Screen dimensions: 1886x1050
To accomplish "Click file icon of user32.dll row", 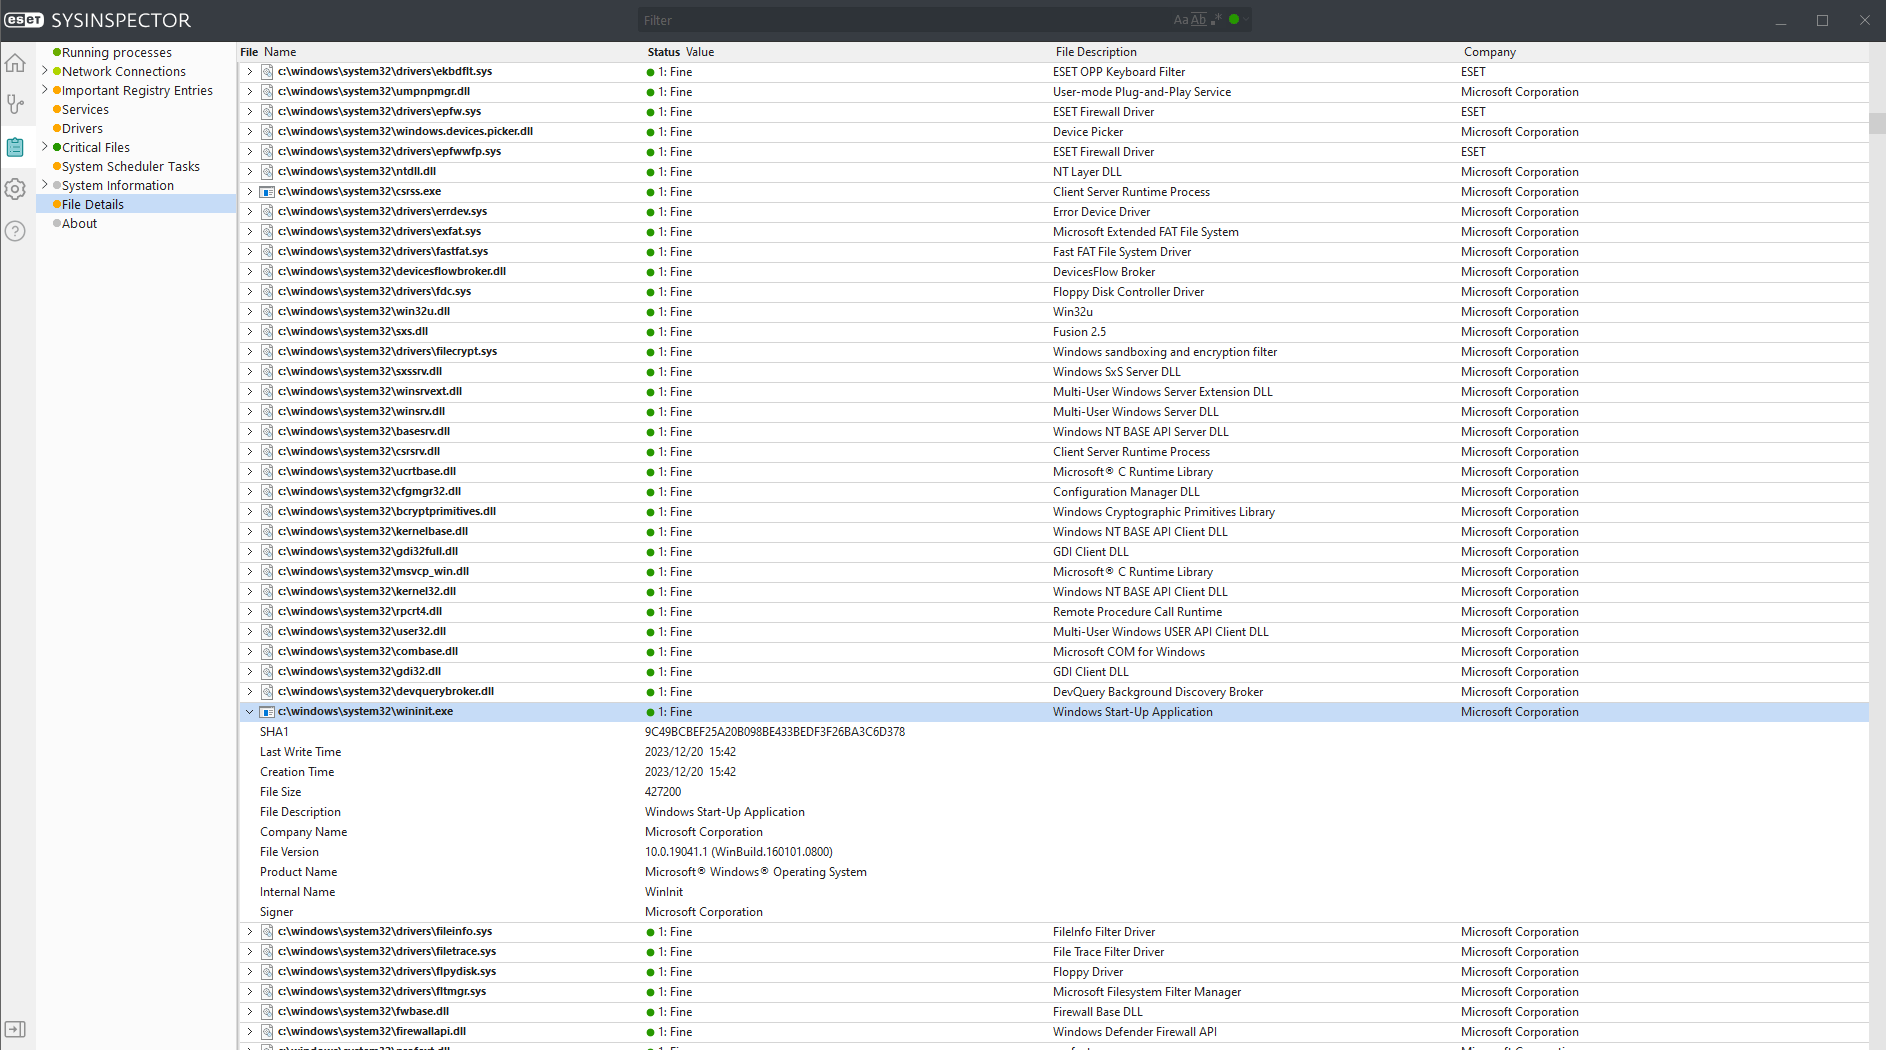I will coord(267,632).
